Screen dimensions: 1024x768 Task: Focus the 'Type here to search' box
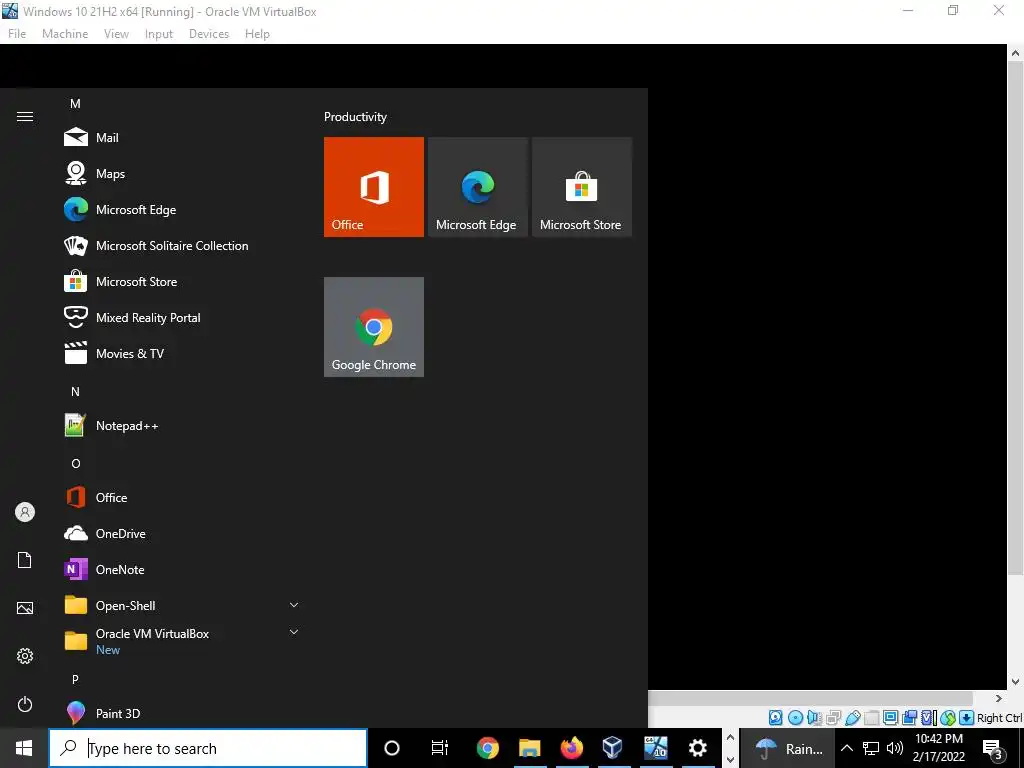(x=208, y=748)
